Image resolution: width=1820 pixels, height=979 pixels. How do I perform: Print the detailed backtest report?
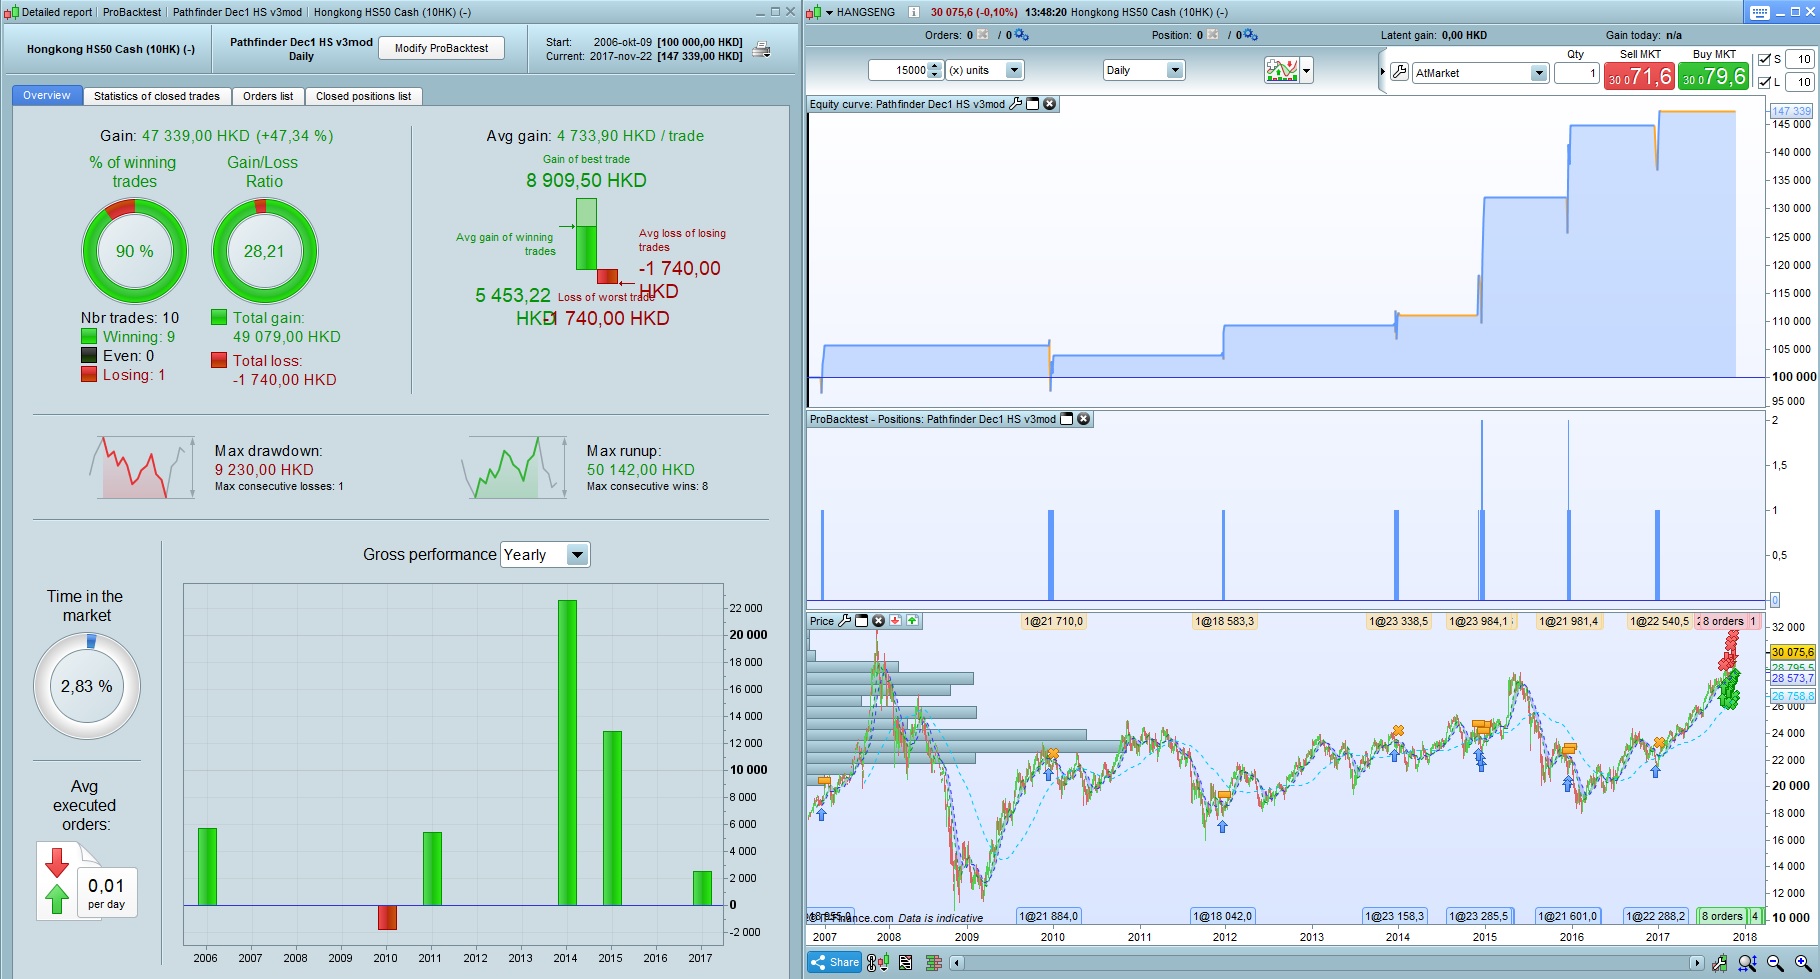coord(761,49)
